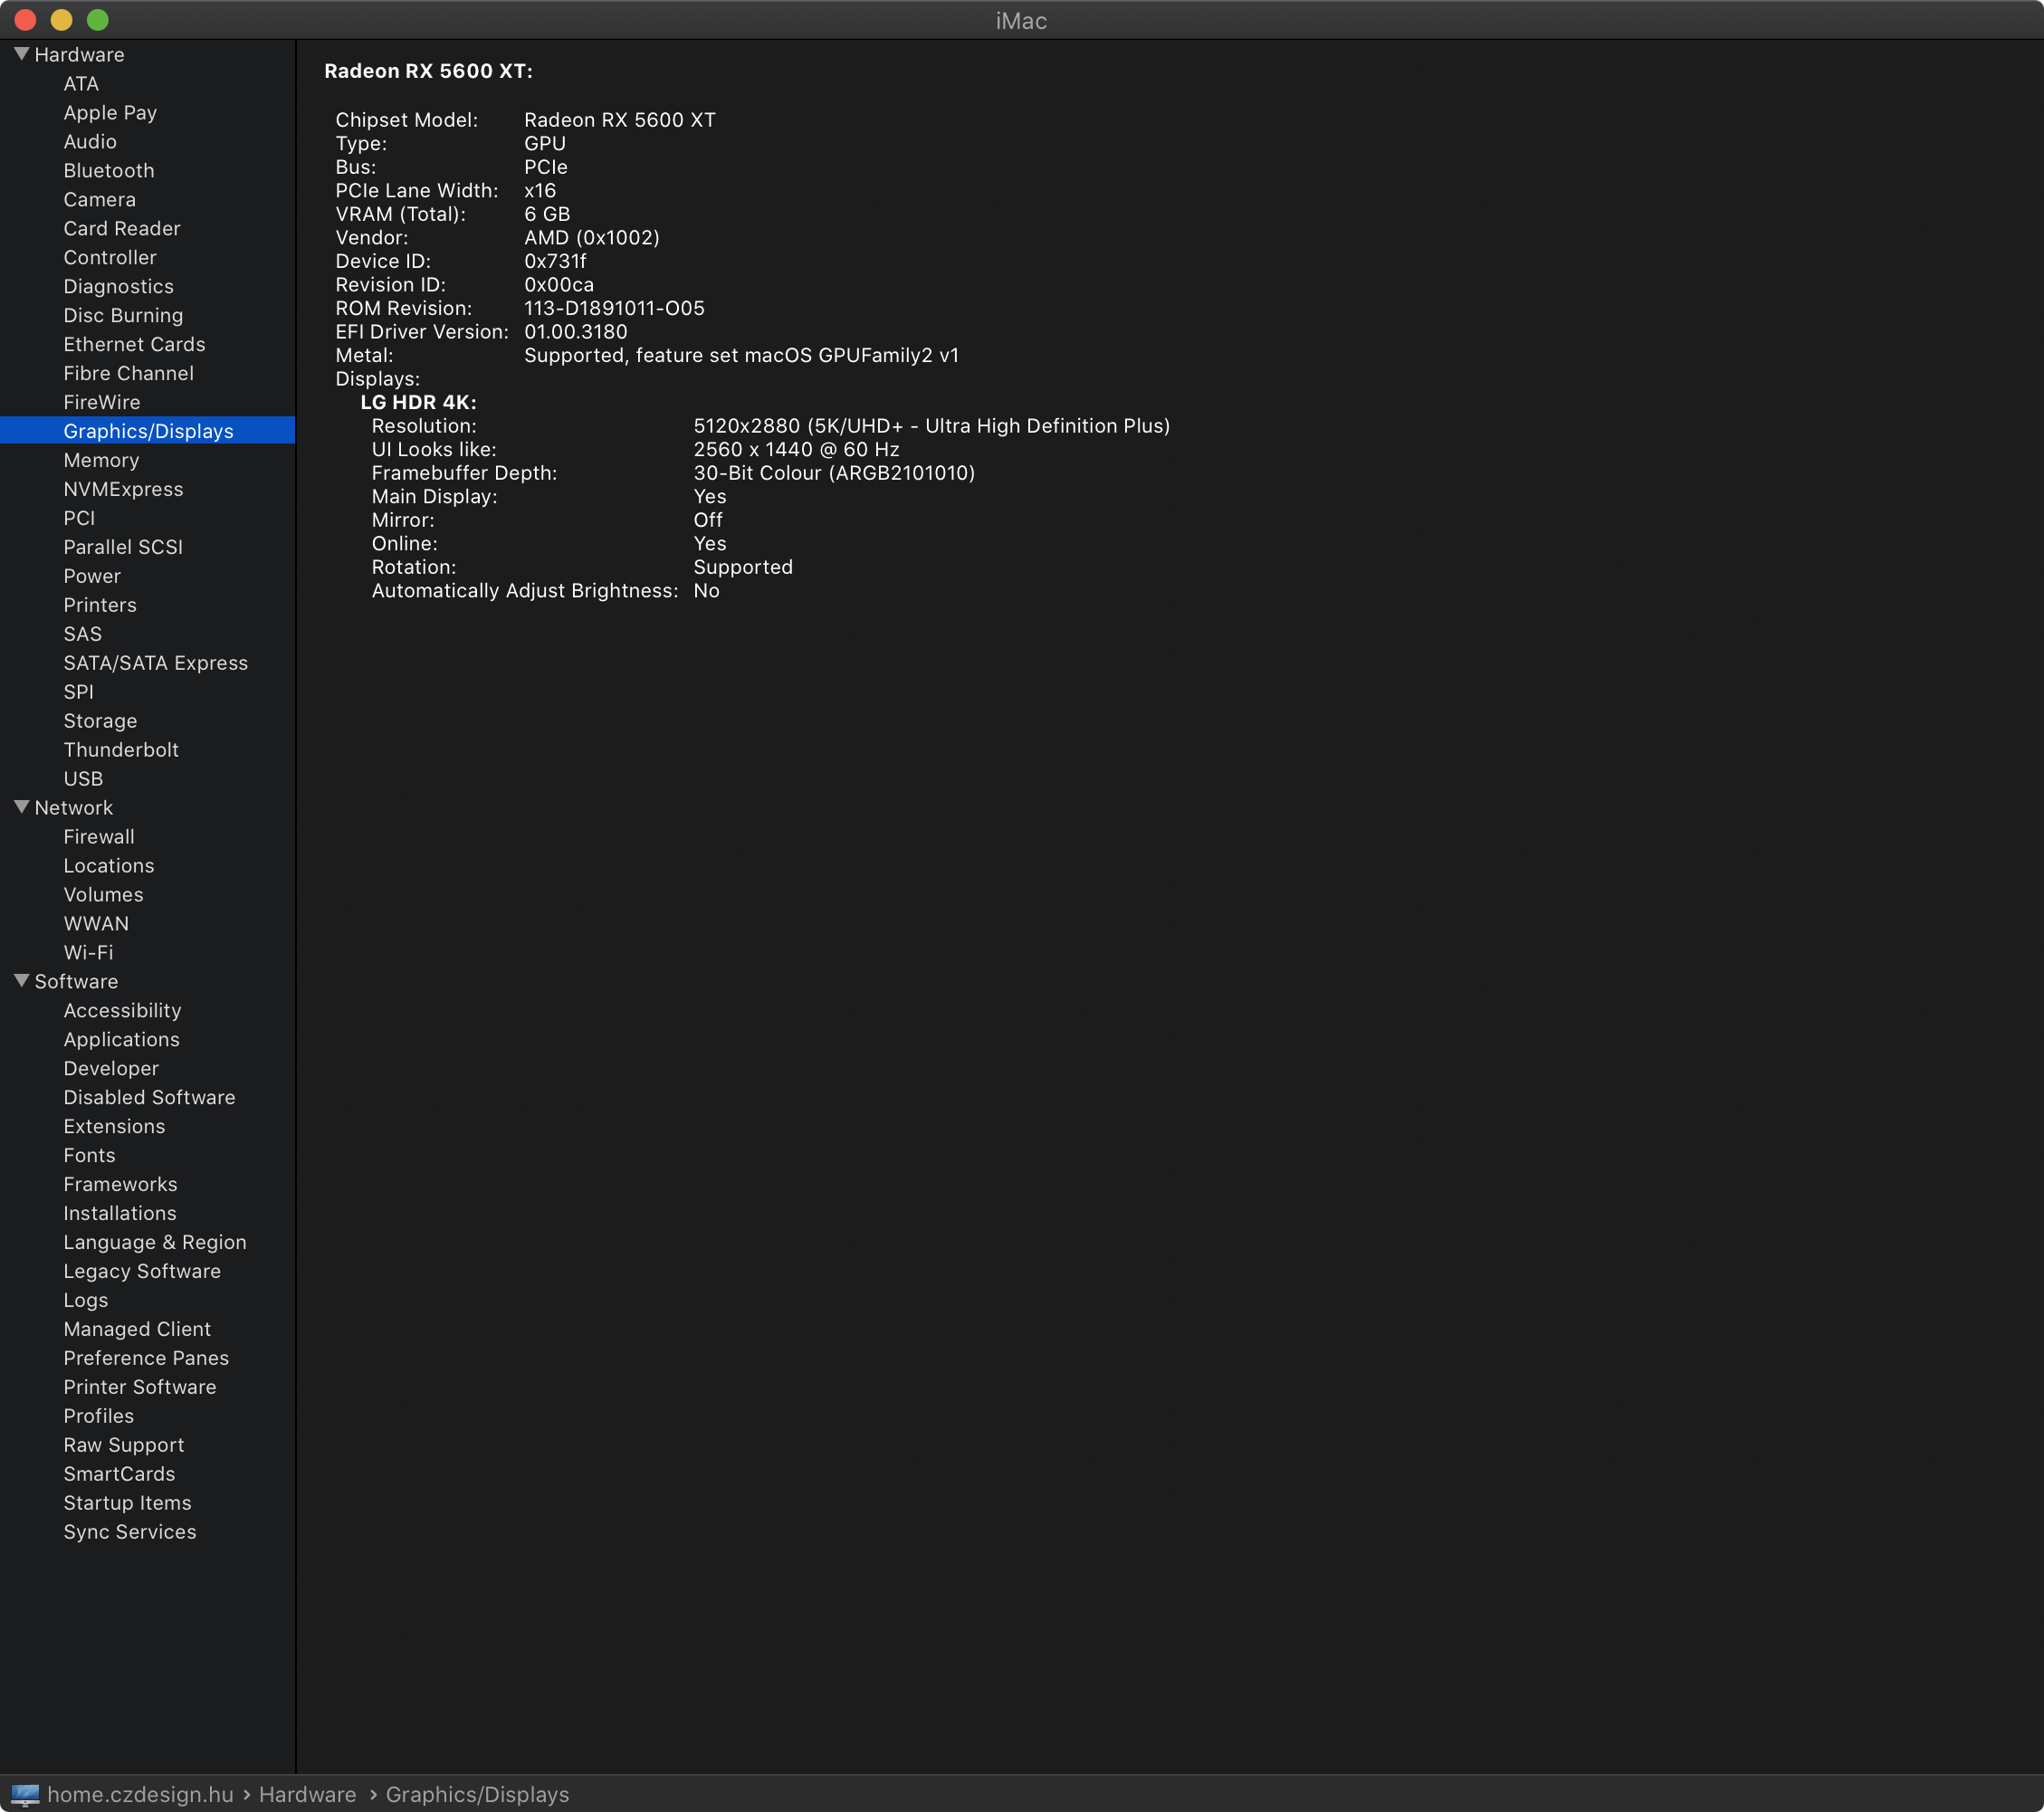Click the red close window button
Viewport: 2044px width, 1812px height.
point(26,20)
